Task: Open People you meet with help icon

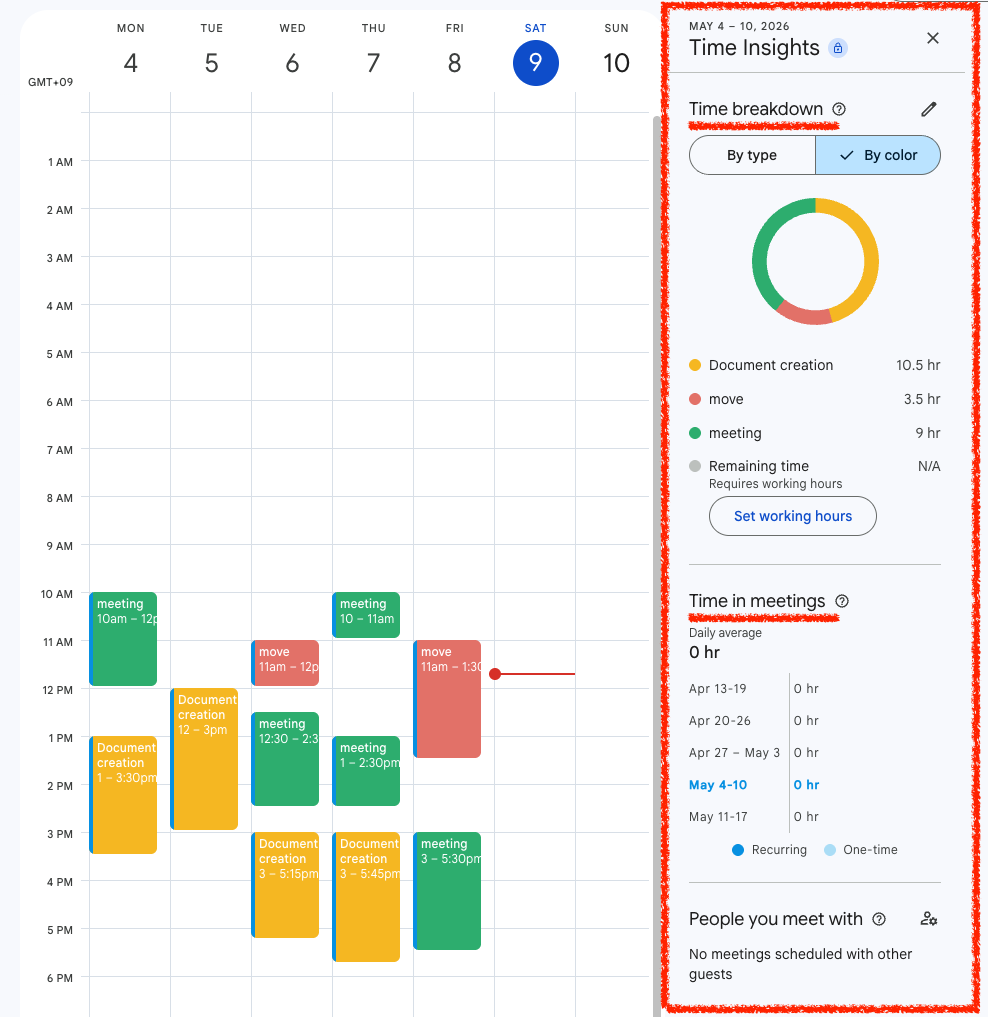Action: [x=878, y=919]
